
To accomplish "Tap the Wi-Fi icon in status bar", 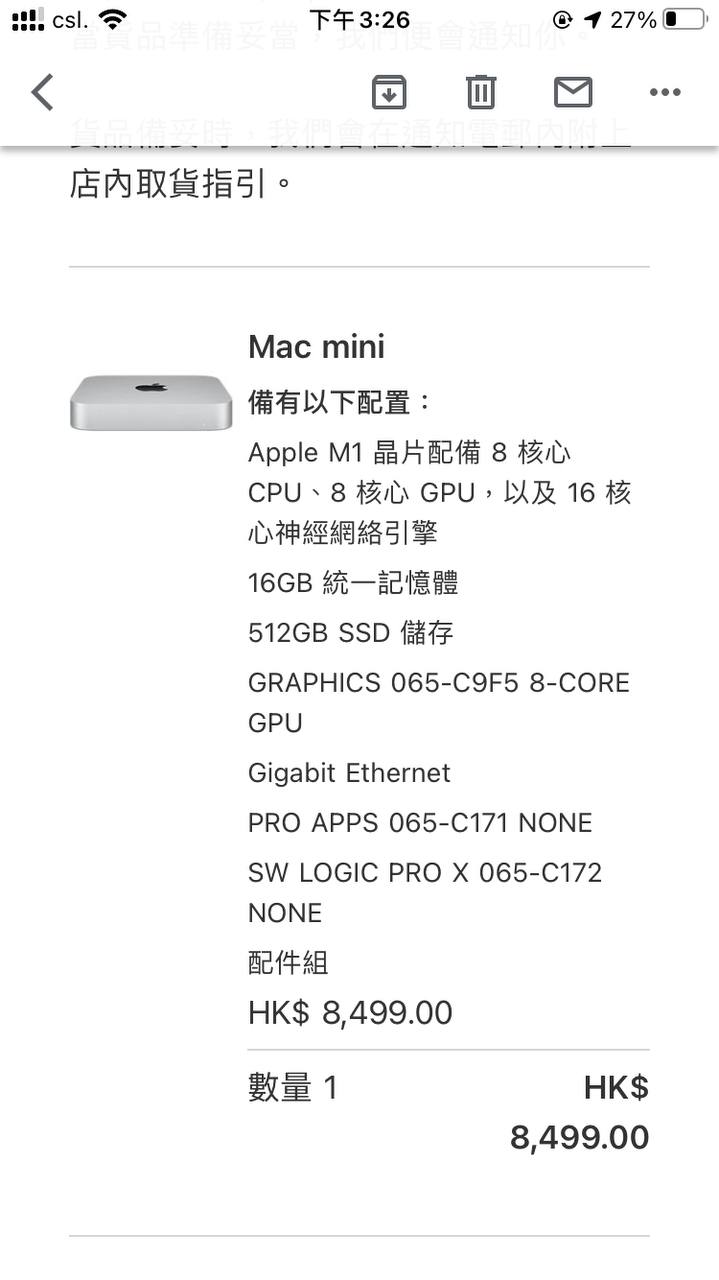I will (x=113, y=19).
